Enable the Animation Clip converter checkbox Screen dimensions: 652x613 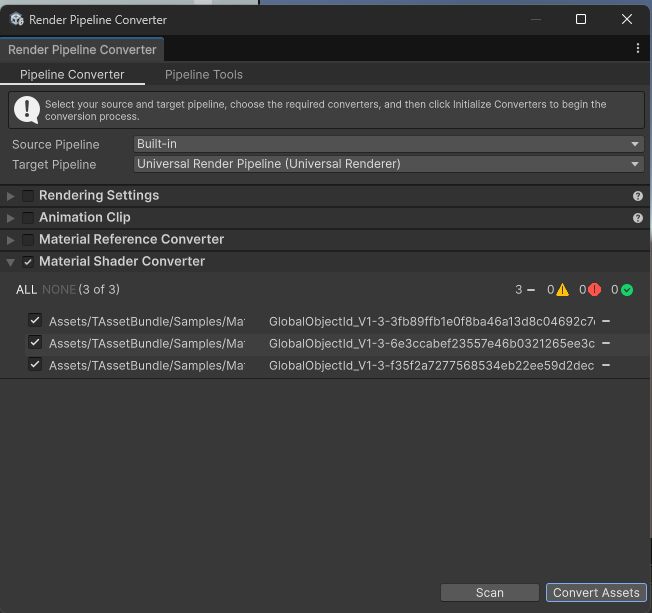point(28,218)
